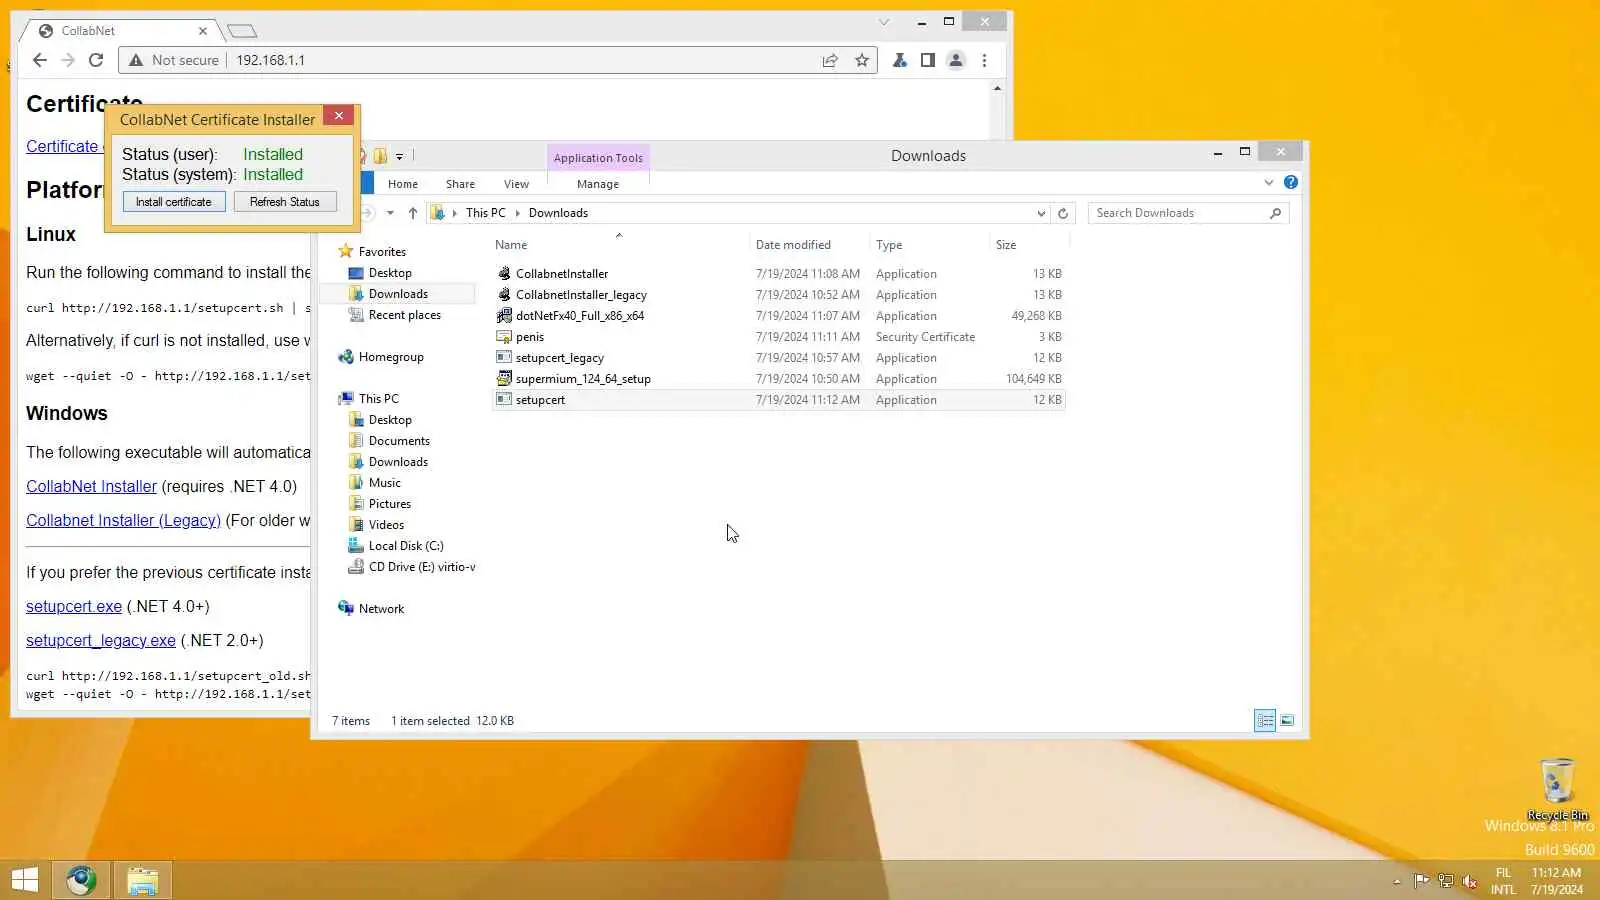Image resolution: width=1600 pixels, height=900 pixels.
Task: Go back in the browser
Action: [x=40, y=60]
